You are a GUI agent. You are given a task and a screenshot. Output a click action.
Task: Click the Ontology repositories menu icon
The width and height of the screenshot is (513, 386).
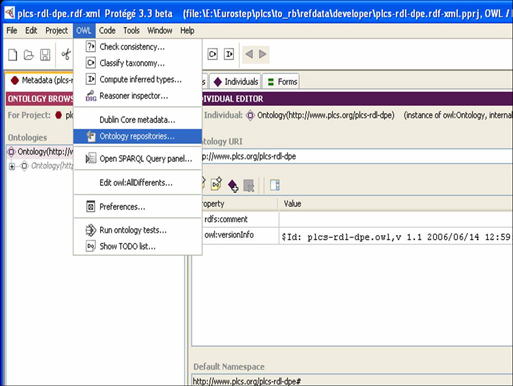click(x=91, y=136)
